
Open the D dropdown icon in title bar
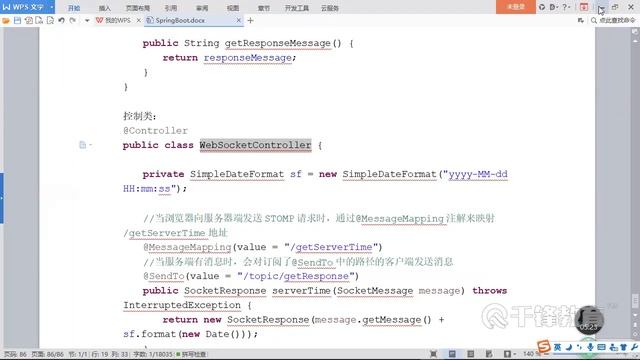(x=553, y=7)
